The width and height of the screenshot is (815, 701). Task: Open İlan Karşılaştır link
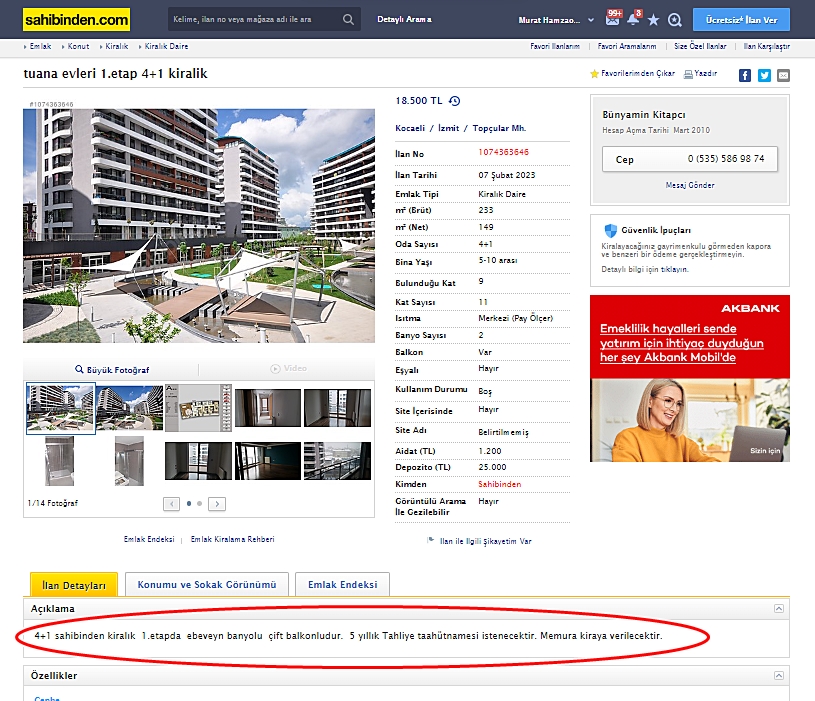tap(767, 46)
